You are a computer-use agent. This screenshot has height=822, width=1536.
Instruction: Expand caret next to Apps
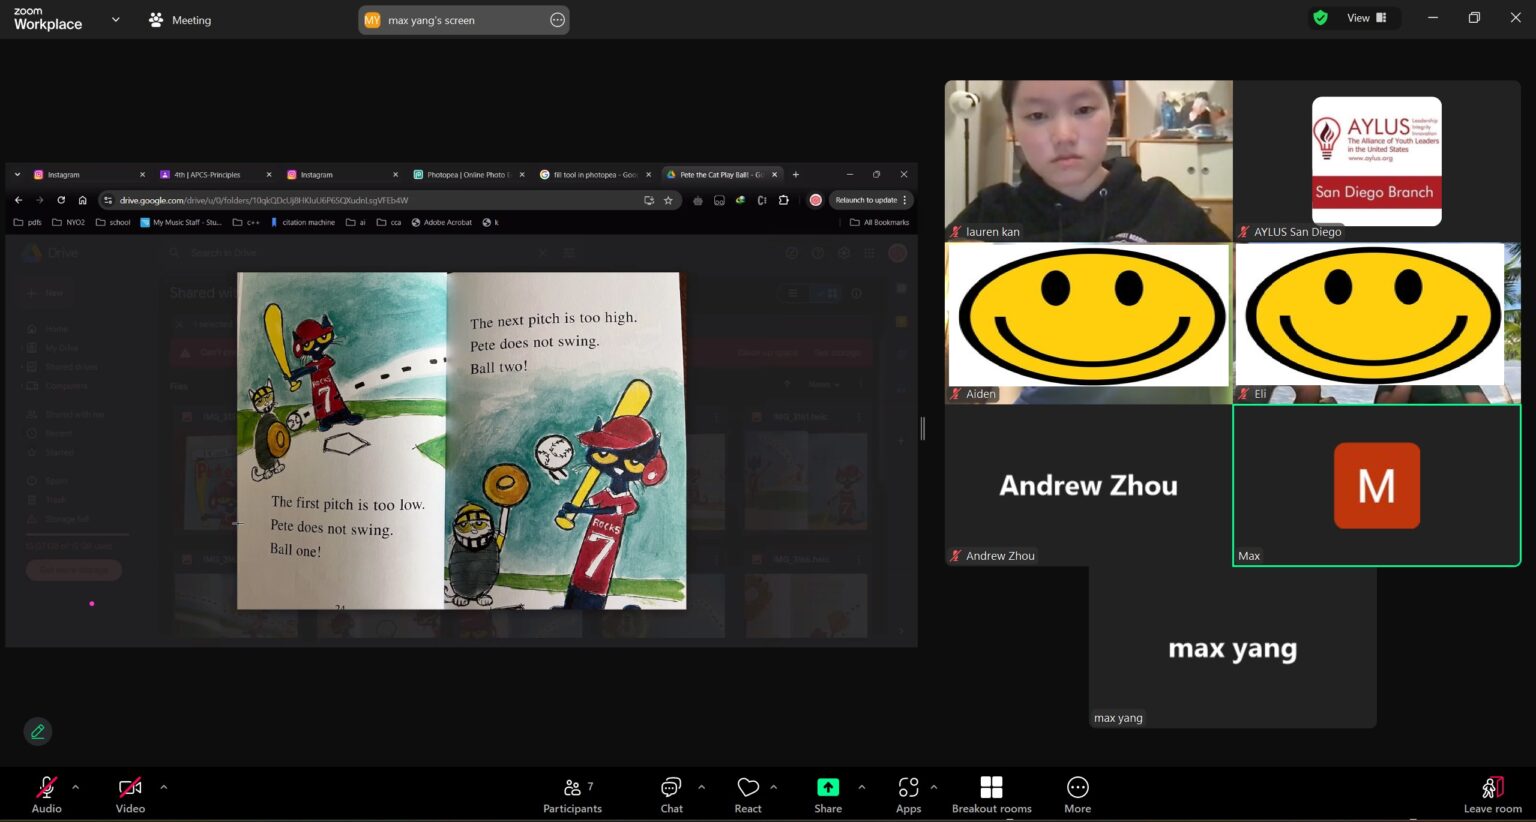point(934,787)
